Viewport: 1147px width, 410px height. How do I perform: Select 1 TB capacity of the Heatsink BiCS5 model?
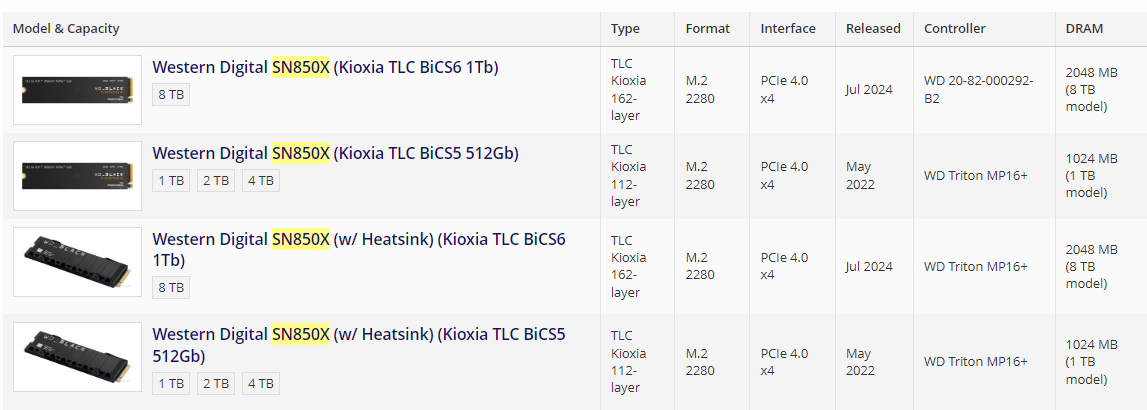(171, 383)
